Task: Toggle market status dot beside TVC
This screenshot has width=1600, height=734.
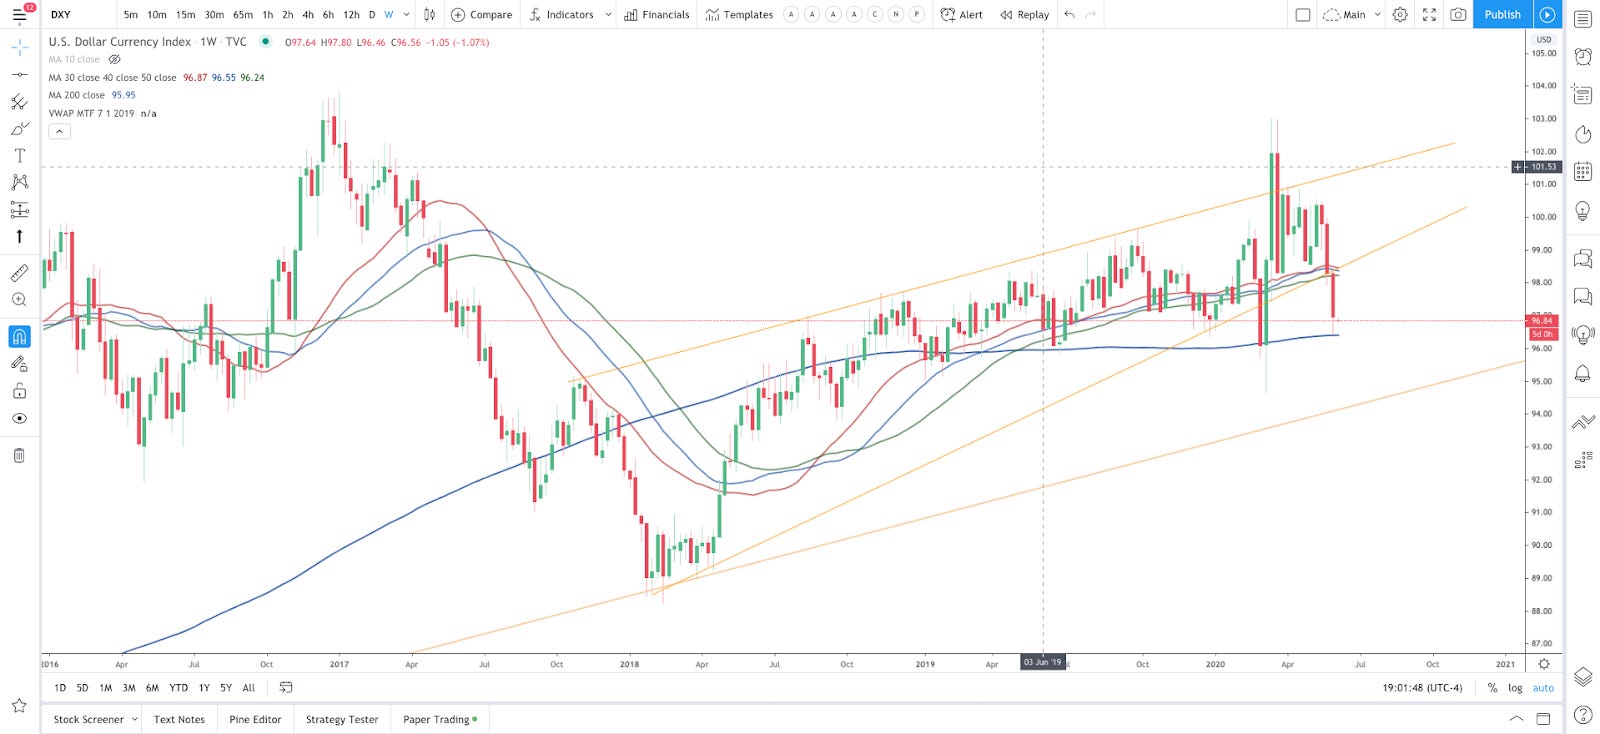Action: [265, 41]
